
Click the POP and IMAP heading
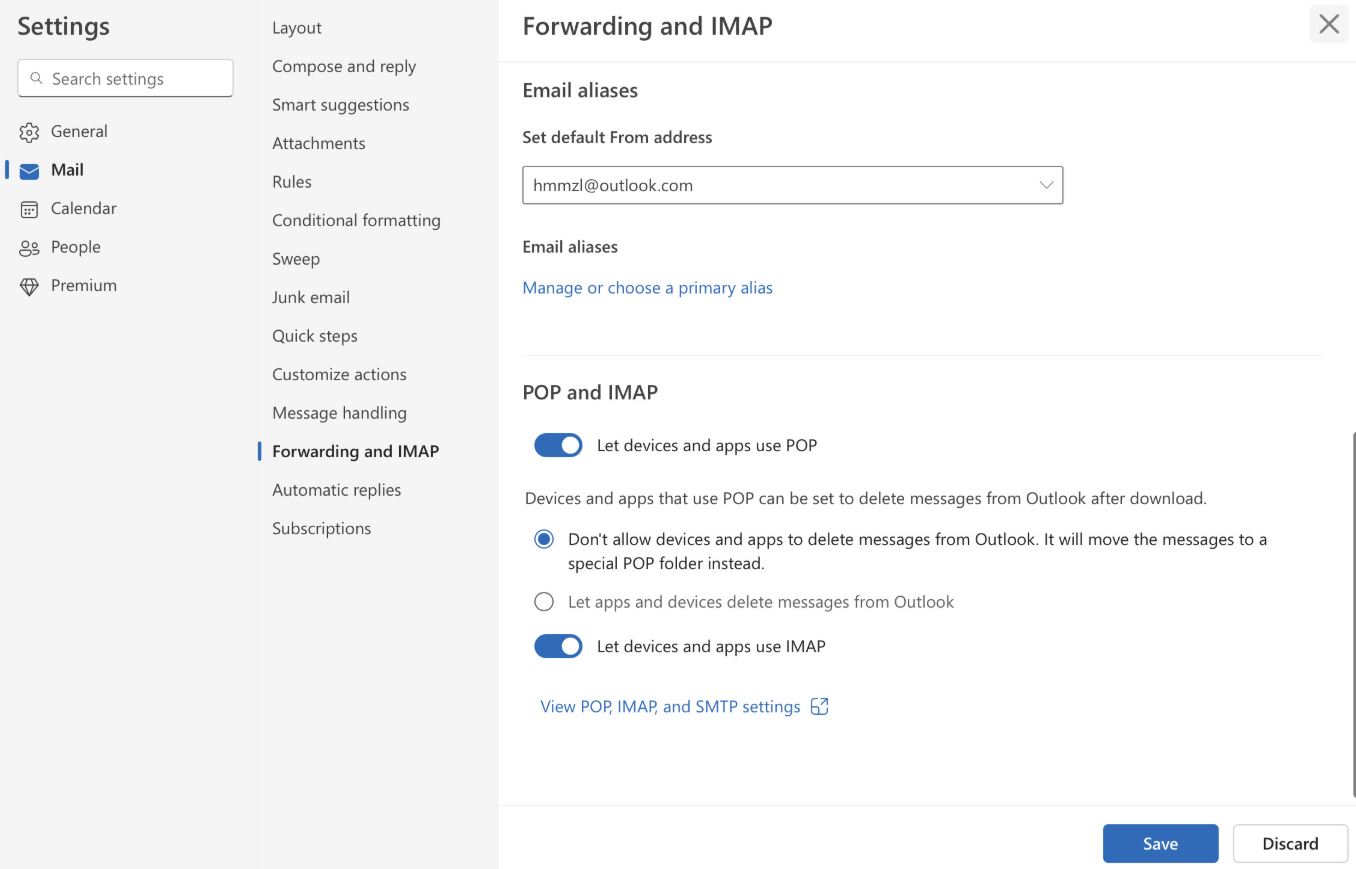point(590,392)
